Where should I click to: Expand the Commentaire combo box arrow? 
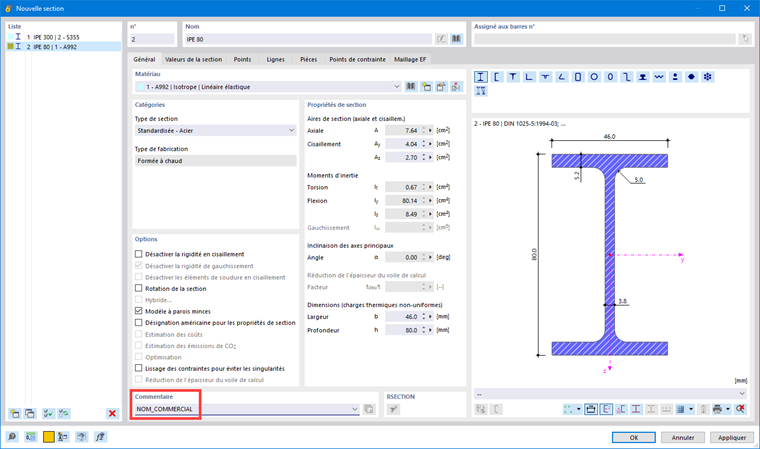pyautogui.click(x=354, y=409)
